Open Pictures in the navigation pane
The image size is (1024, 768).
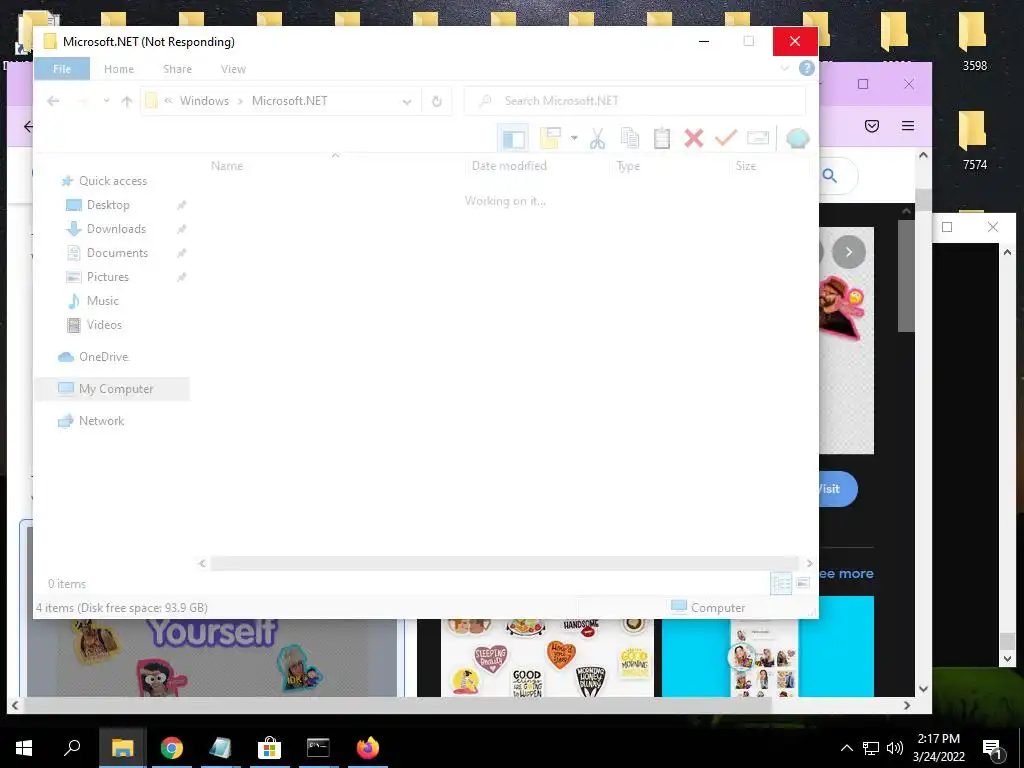(108, 277)
